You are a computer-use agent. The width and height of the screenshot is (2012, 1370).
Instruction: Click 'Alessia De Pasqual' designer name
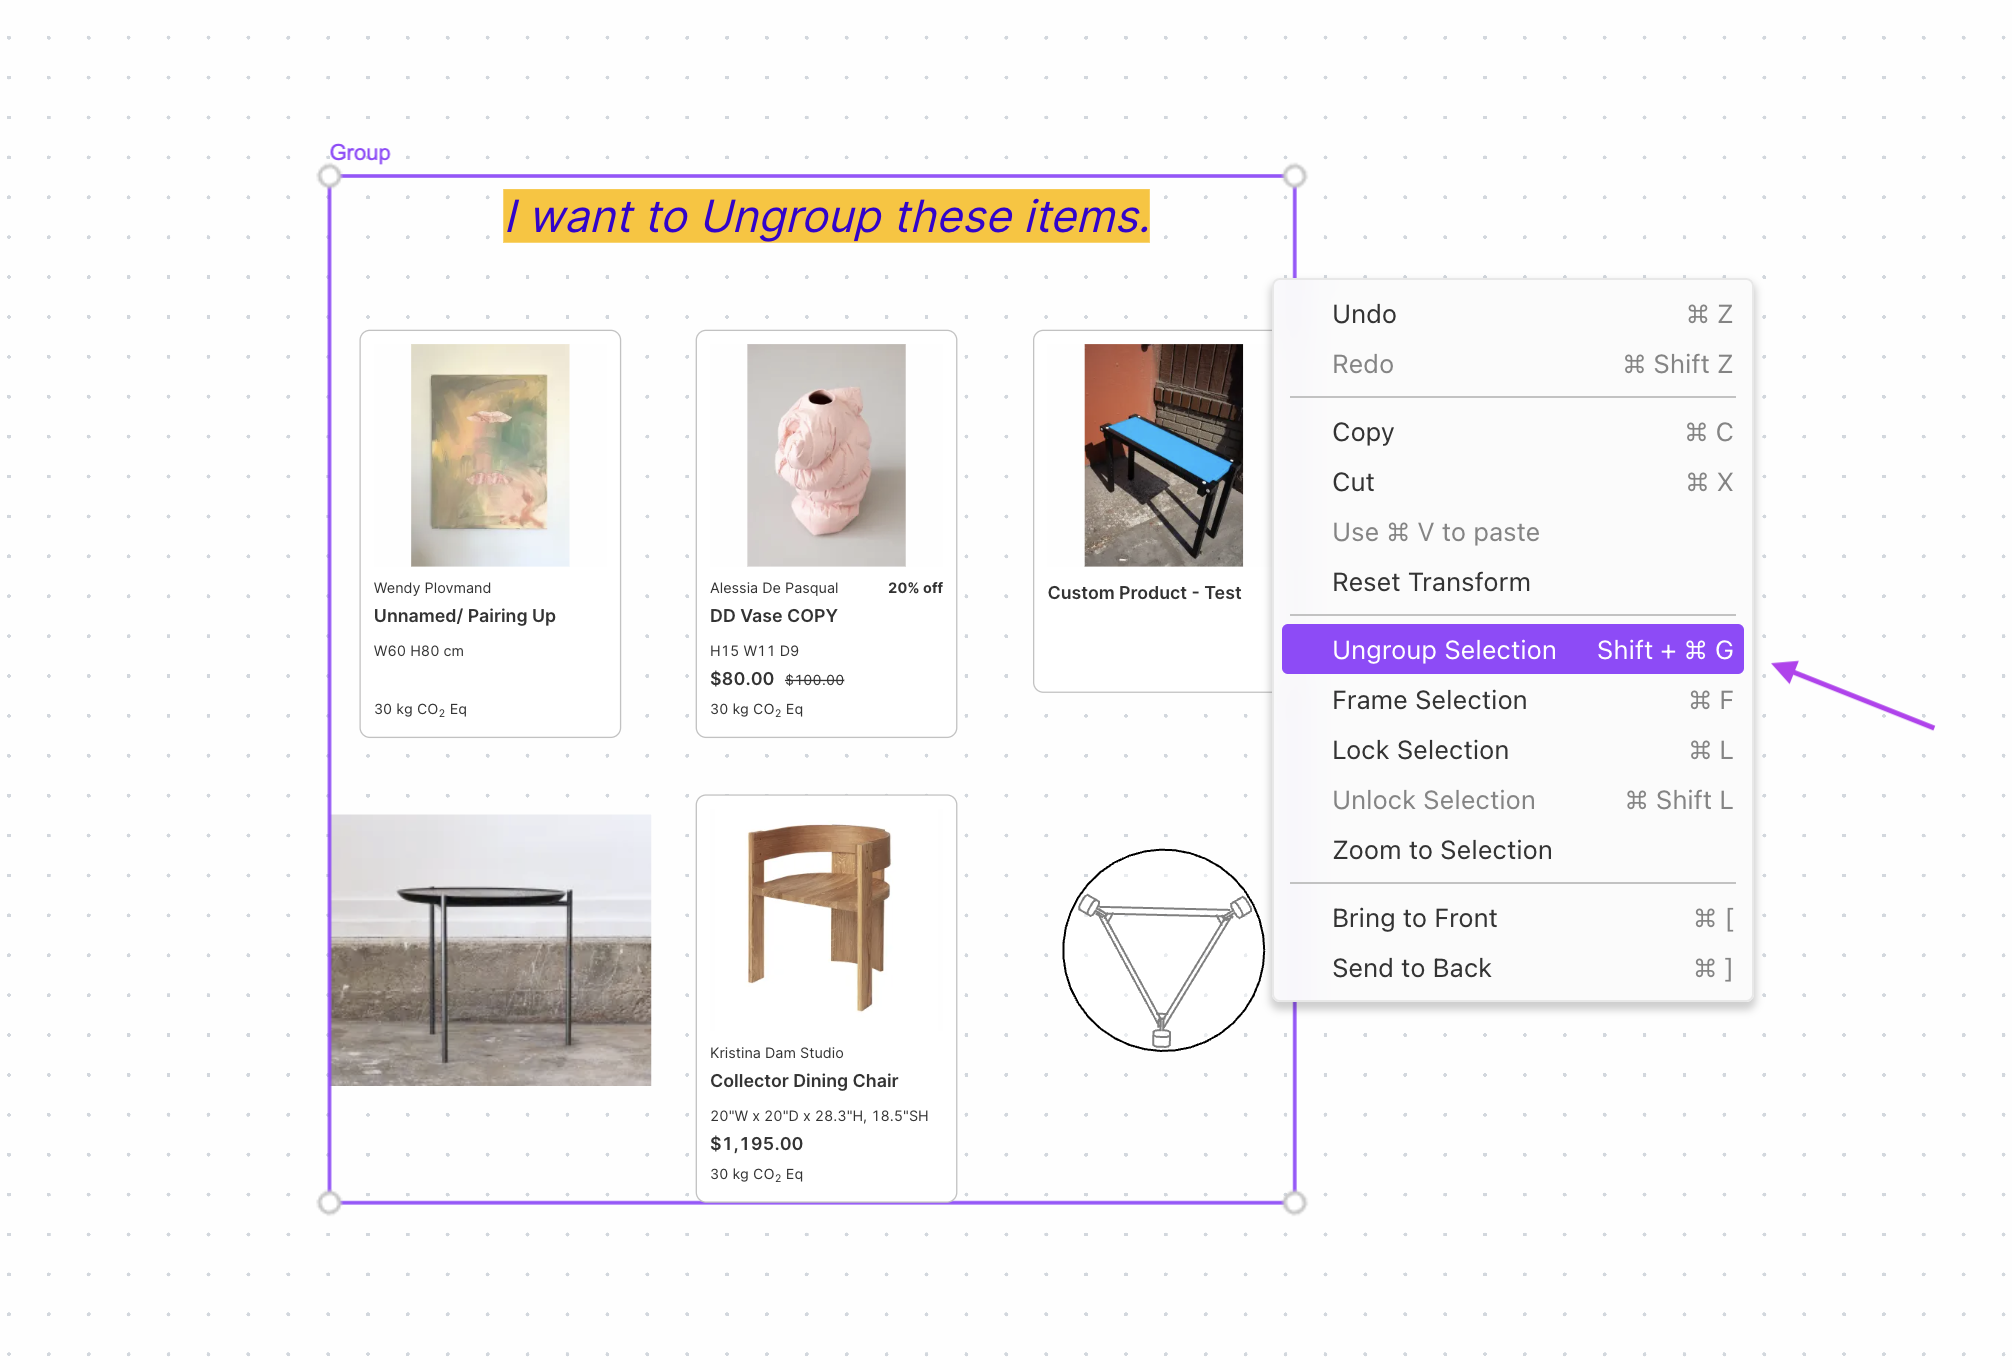(774, 588)
